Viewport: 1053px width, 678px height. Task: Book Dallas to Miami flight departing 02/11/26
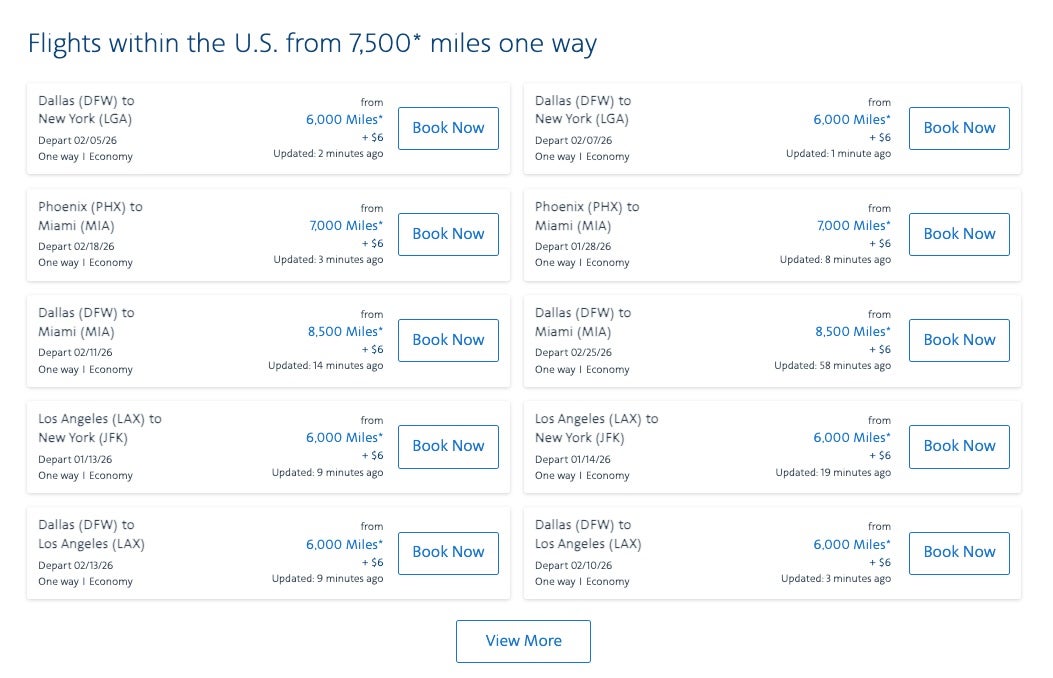[448, 340]
